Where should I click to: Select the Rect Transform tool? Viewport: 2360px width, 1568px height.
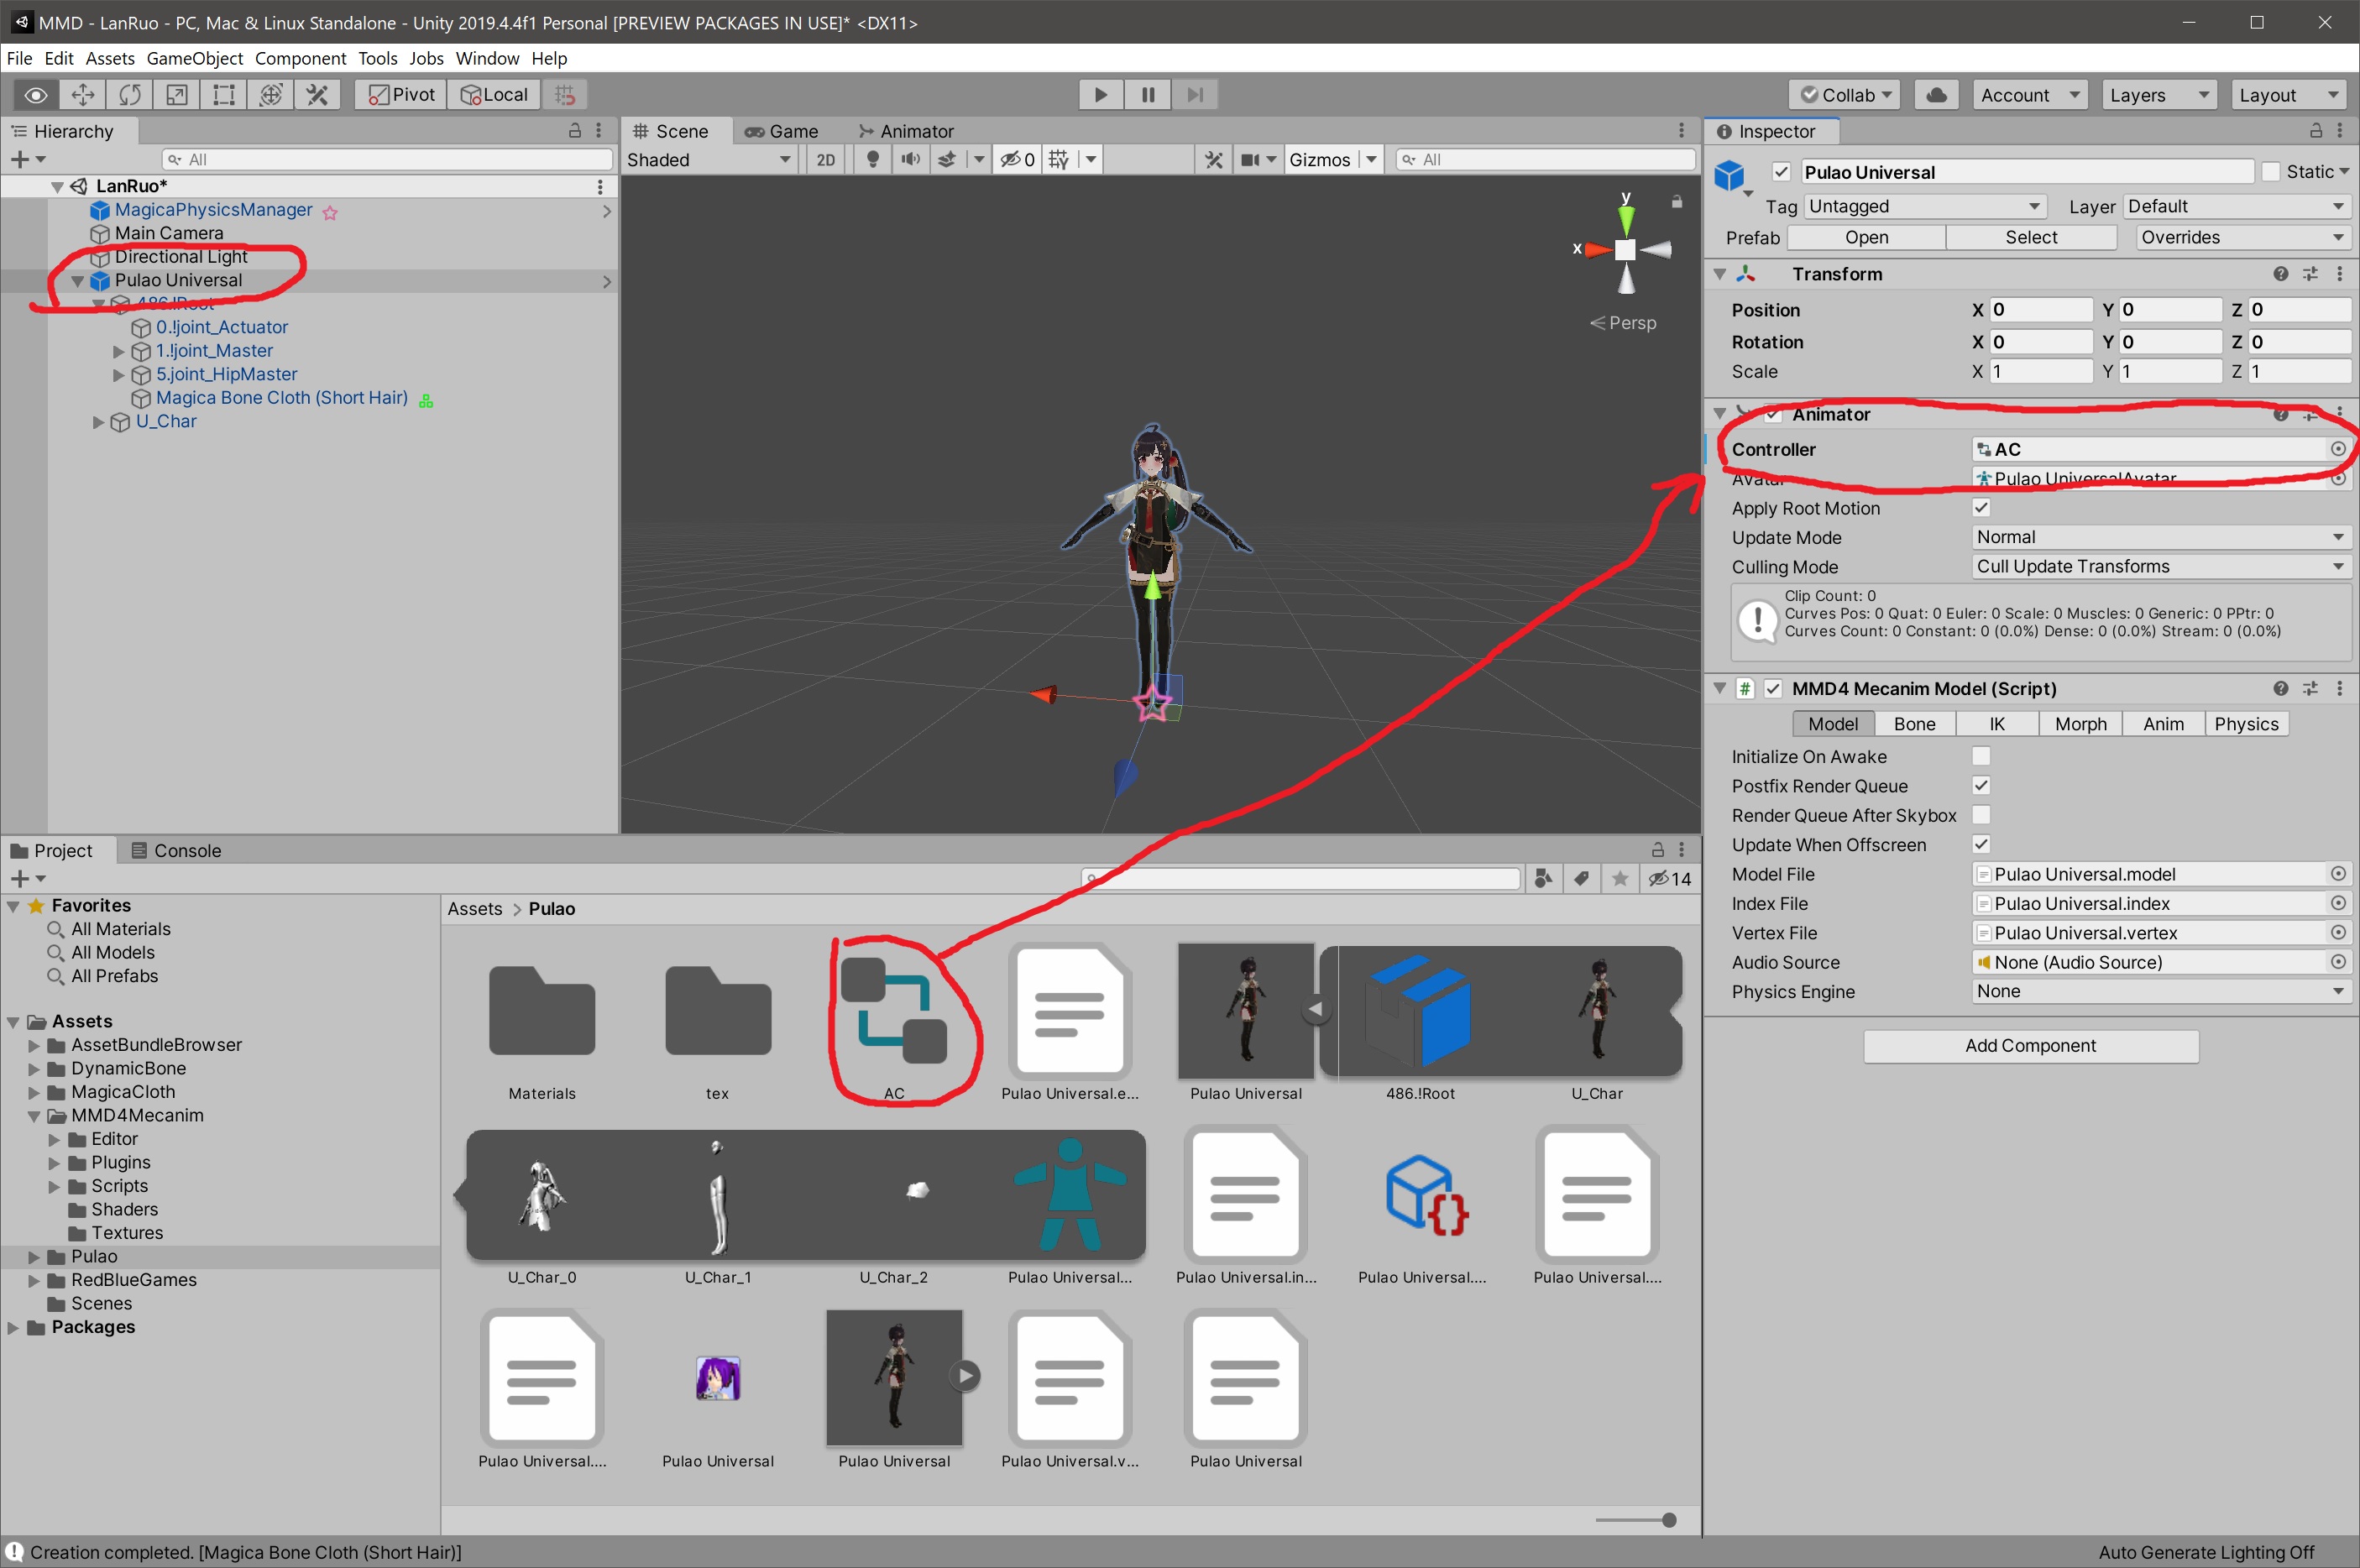point(224,95)
